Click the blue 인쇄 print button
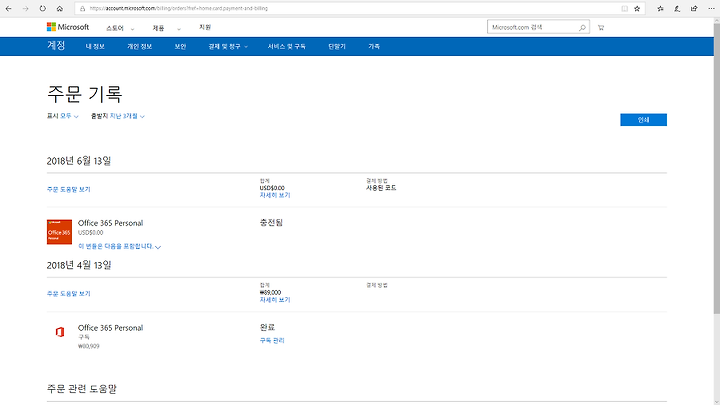This screenshot has height=405, width=720. point(643,119)
